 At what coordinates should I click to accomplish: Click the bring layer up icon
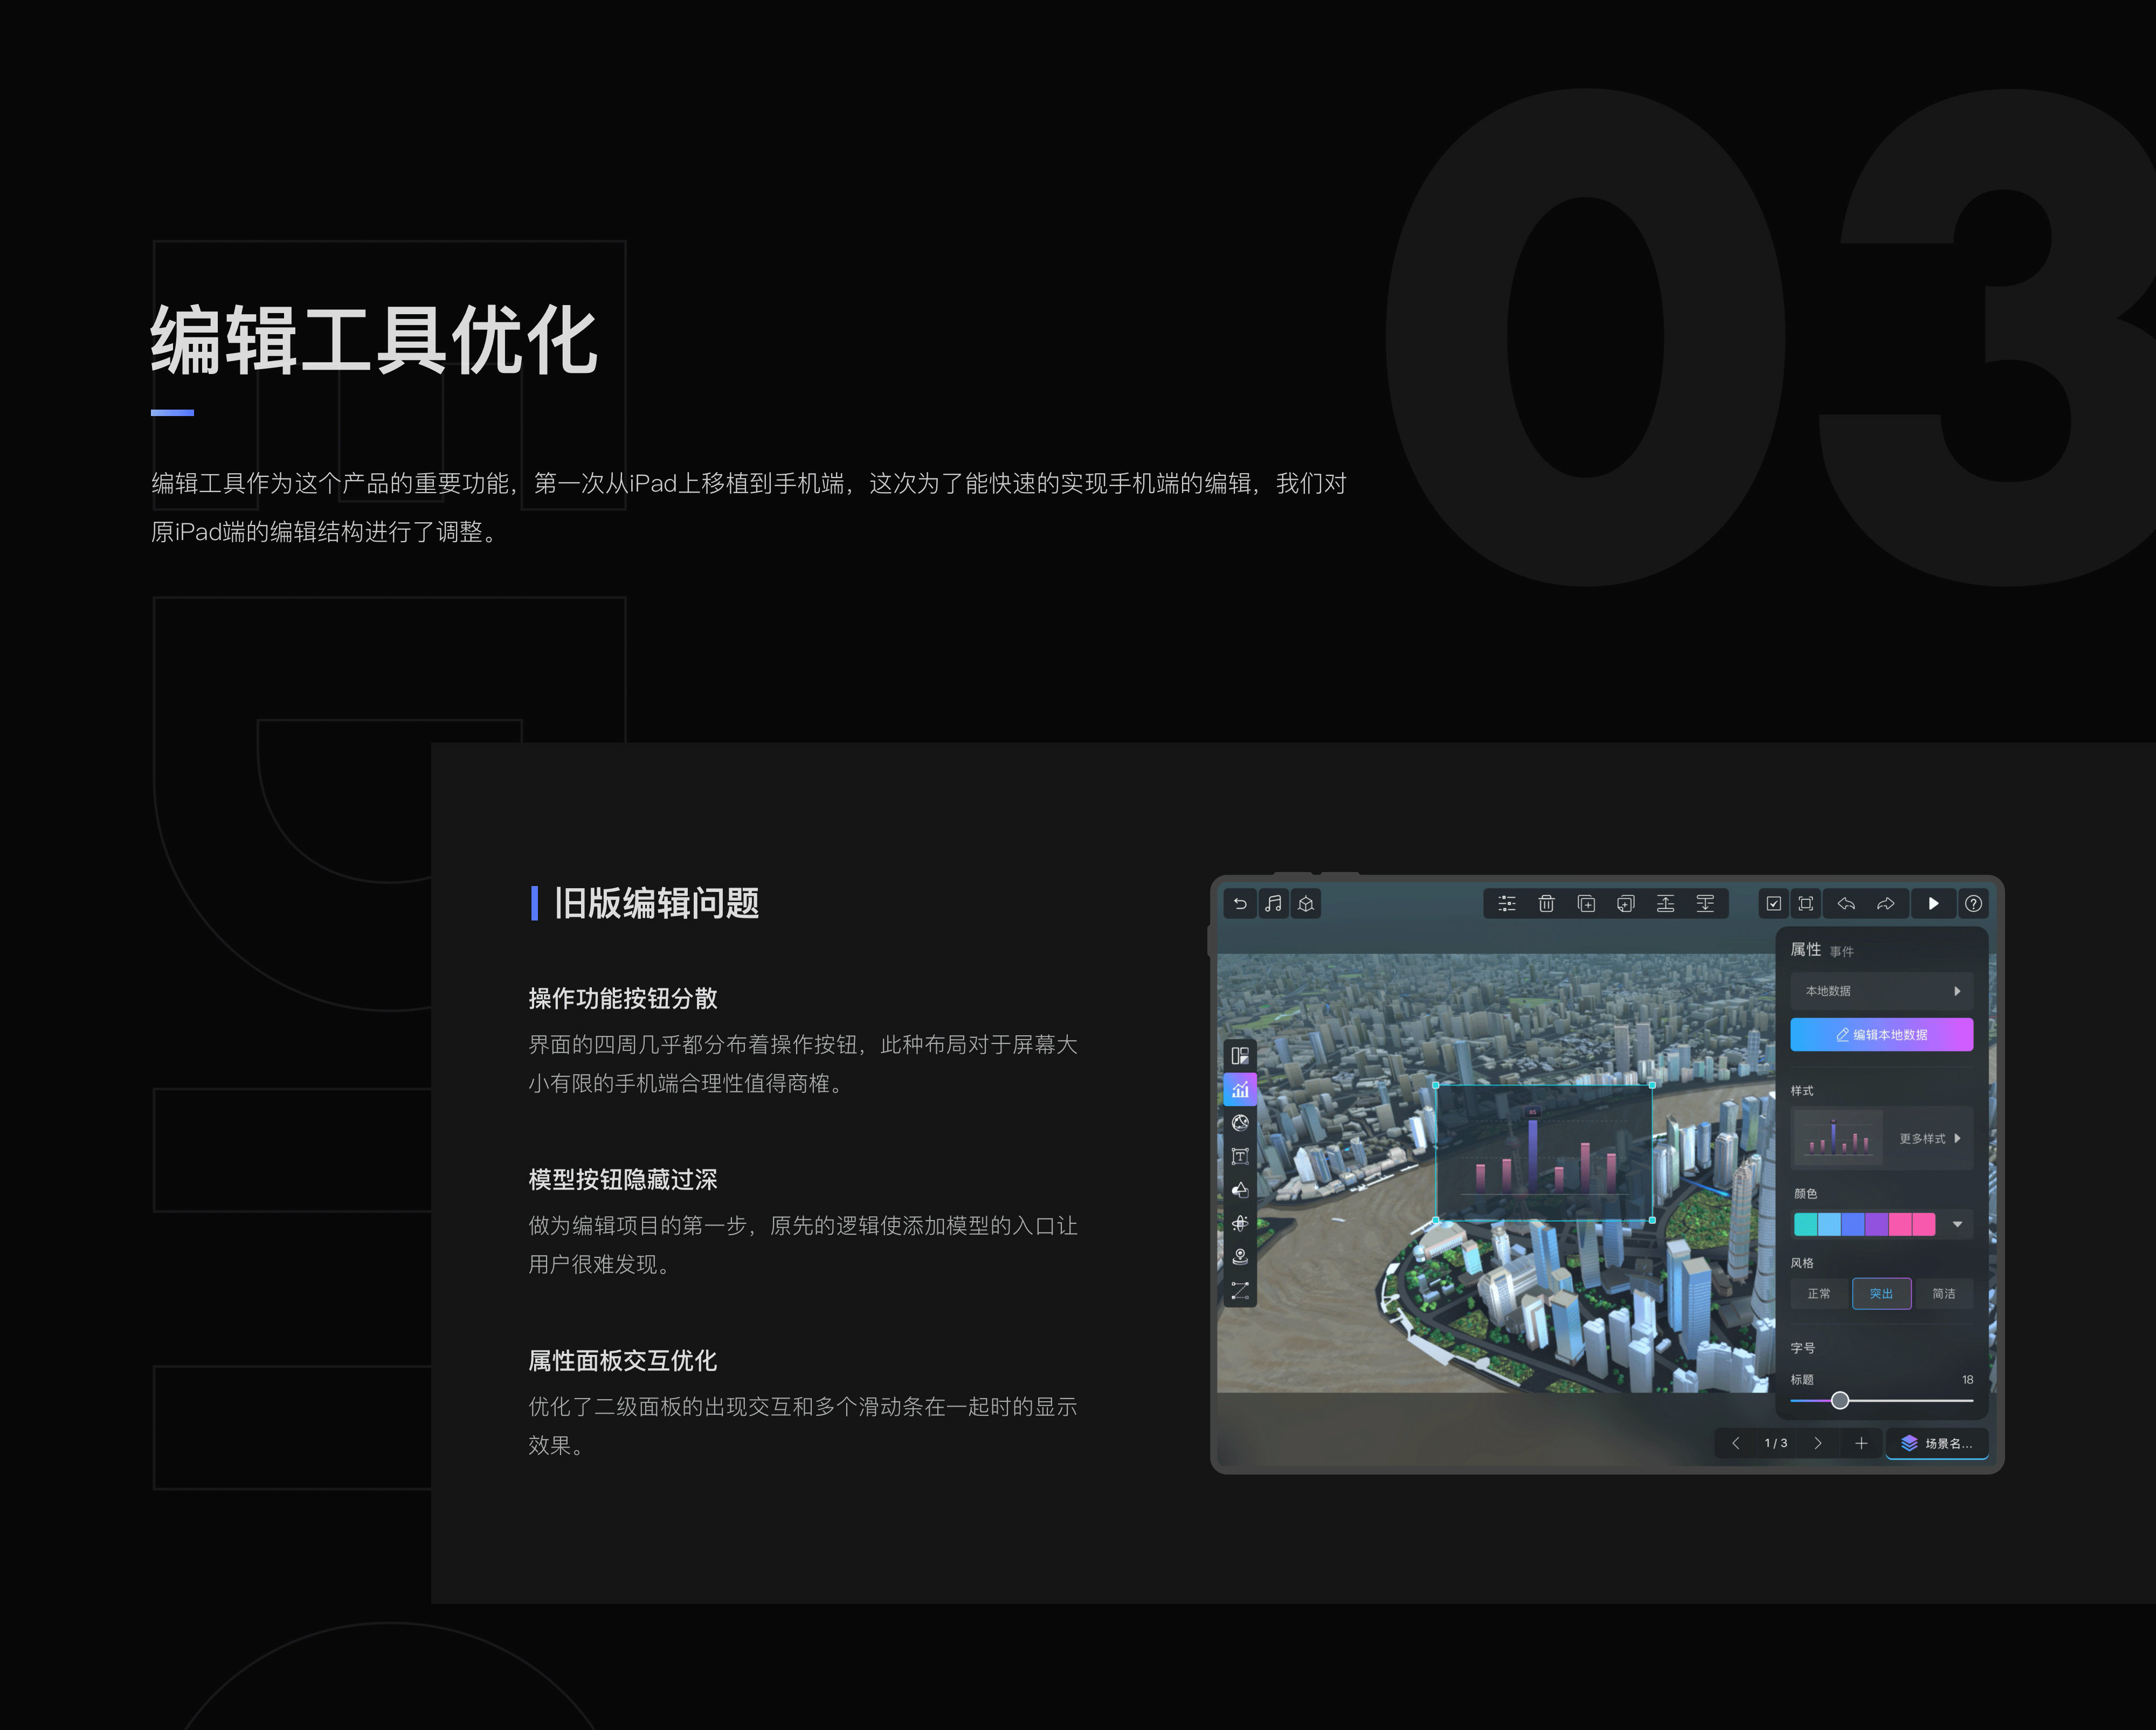coord(1665,904)
